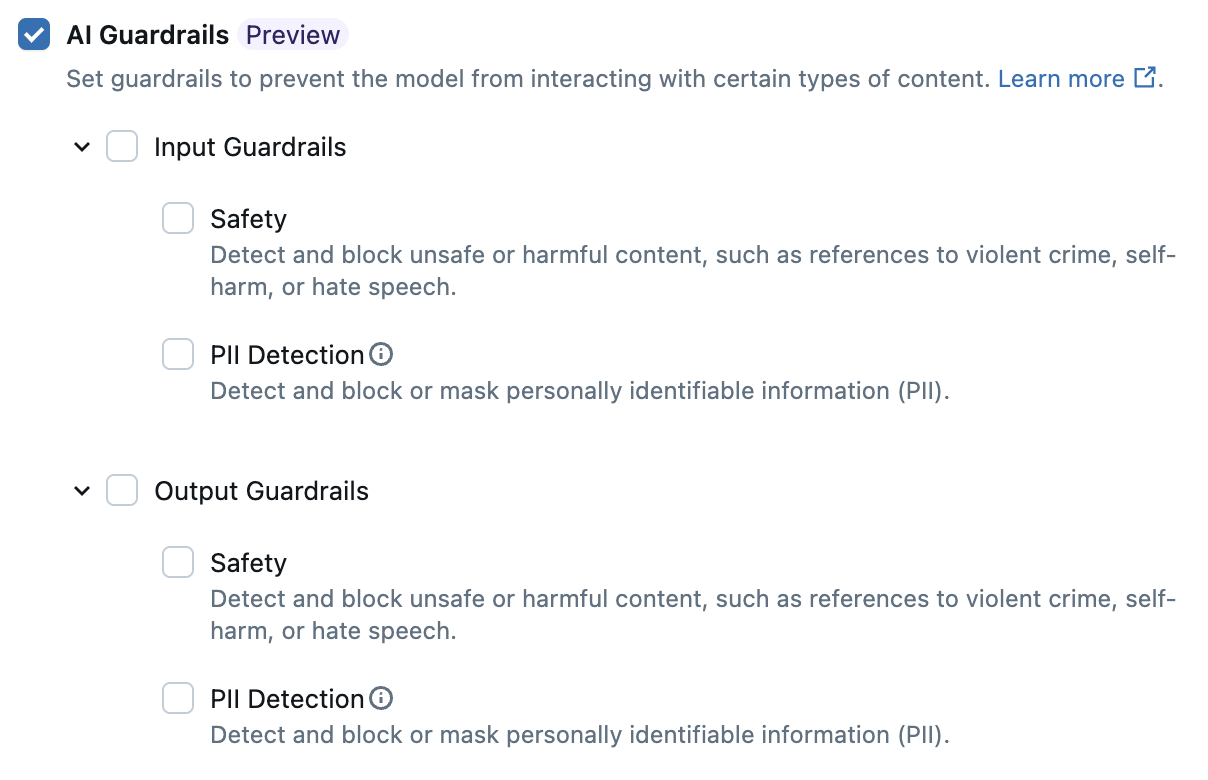The height and width of the screenshot is (780, 1208).
Task: Click the info icon next to Input PII Detection
Action: (381, 354)
